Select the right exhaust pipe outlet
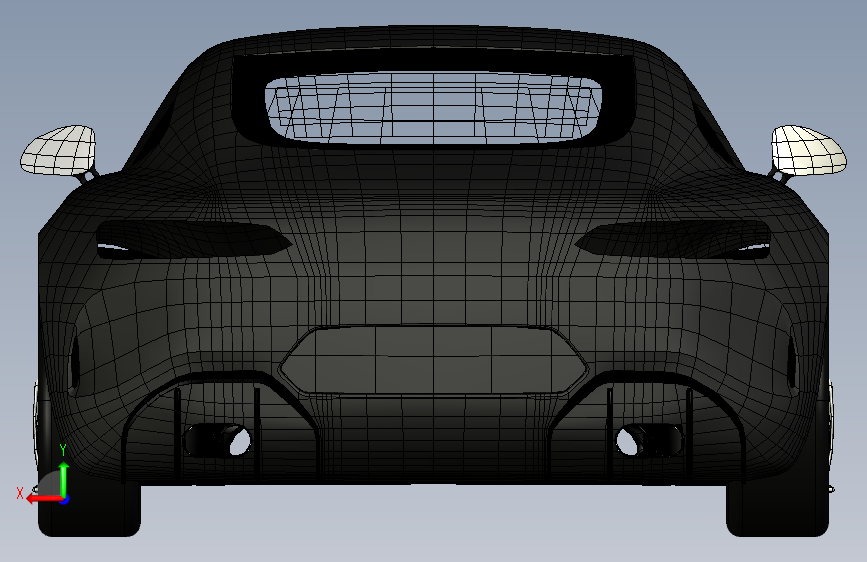This screenshot has width=867, height=562. tap(649, 440)
